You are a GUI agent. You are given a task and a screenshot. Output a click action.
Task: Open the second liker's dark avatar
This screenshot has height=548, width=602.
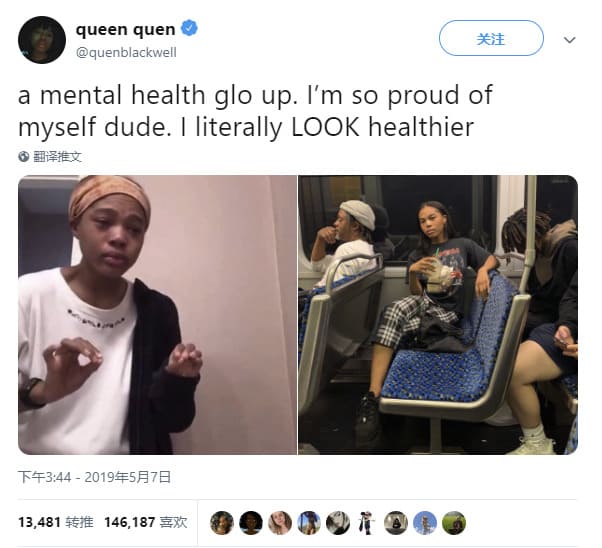(251, 523)
